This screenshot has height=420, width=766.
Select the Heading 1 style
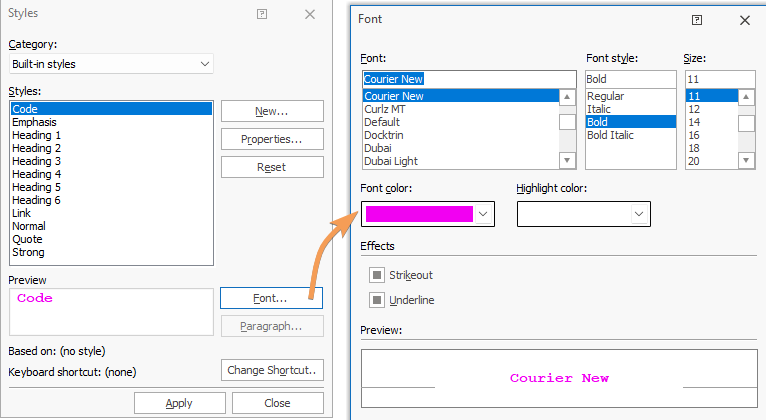click(x=37, y=135)
